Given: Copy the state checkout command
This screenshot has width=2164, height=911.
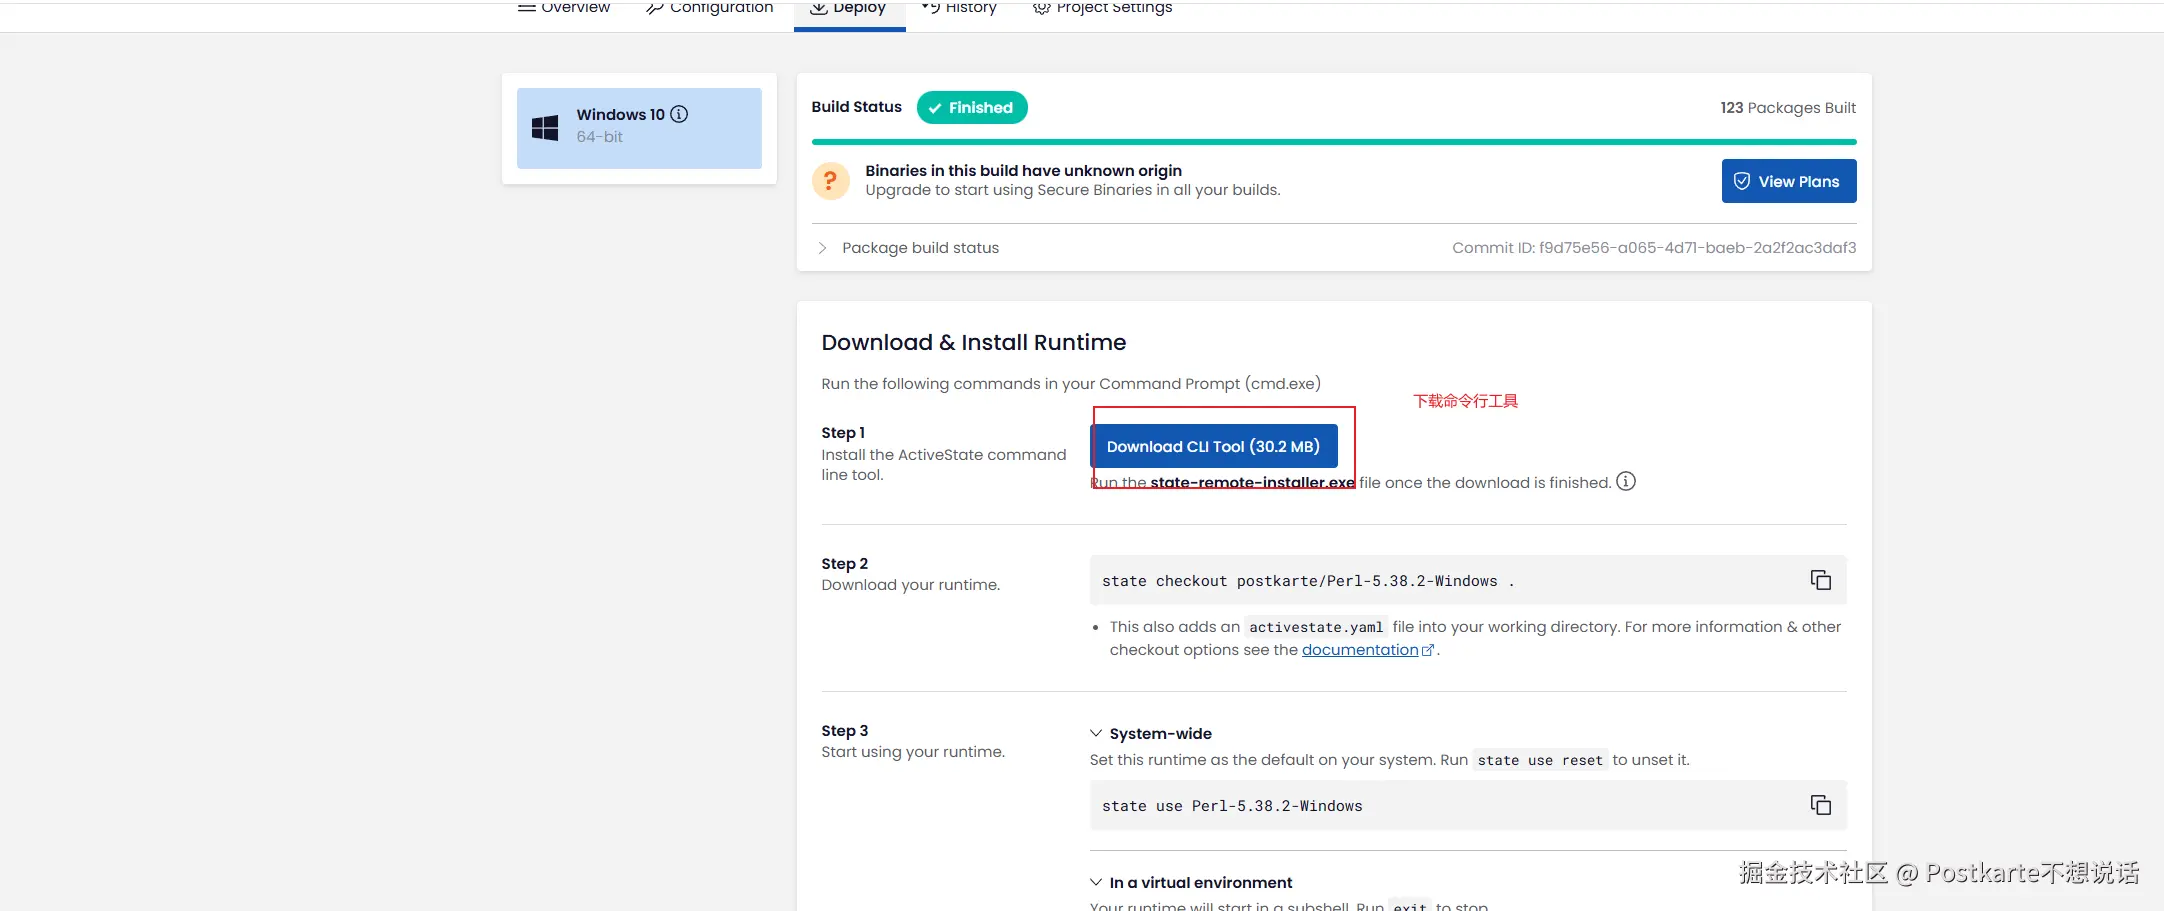Looking at the screenshot, I should (1821, 581).
